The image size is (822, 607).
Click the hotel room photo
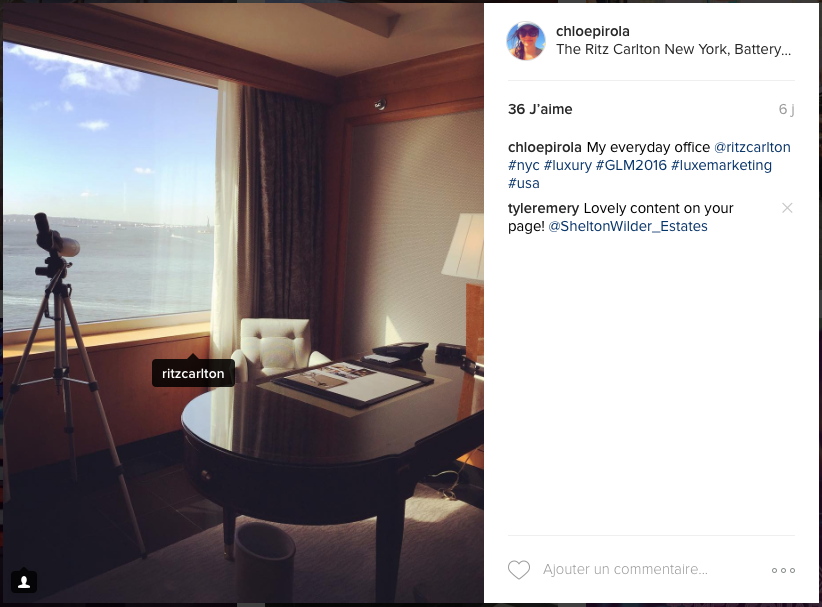(243, 303)
